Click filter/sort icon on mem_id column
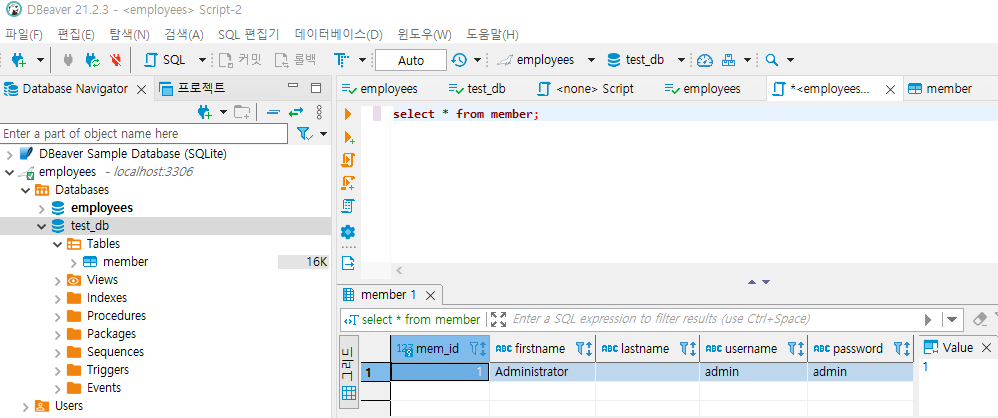This screenshot has width=998, height=418. pos(479,349)
